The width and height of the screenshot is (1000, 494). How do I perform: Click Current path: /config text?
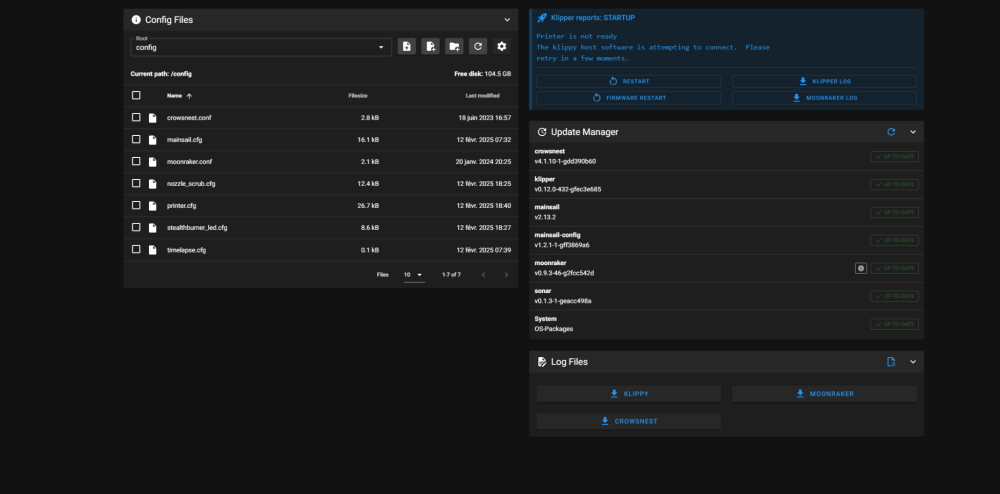pyautogui.click(x=161, y=74)
